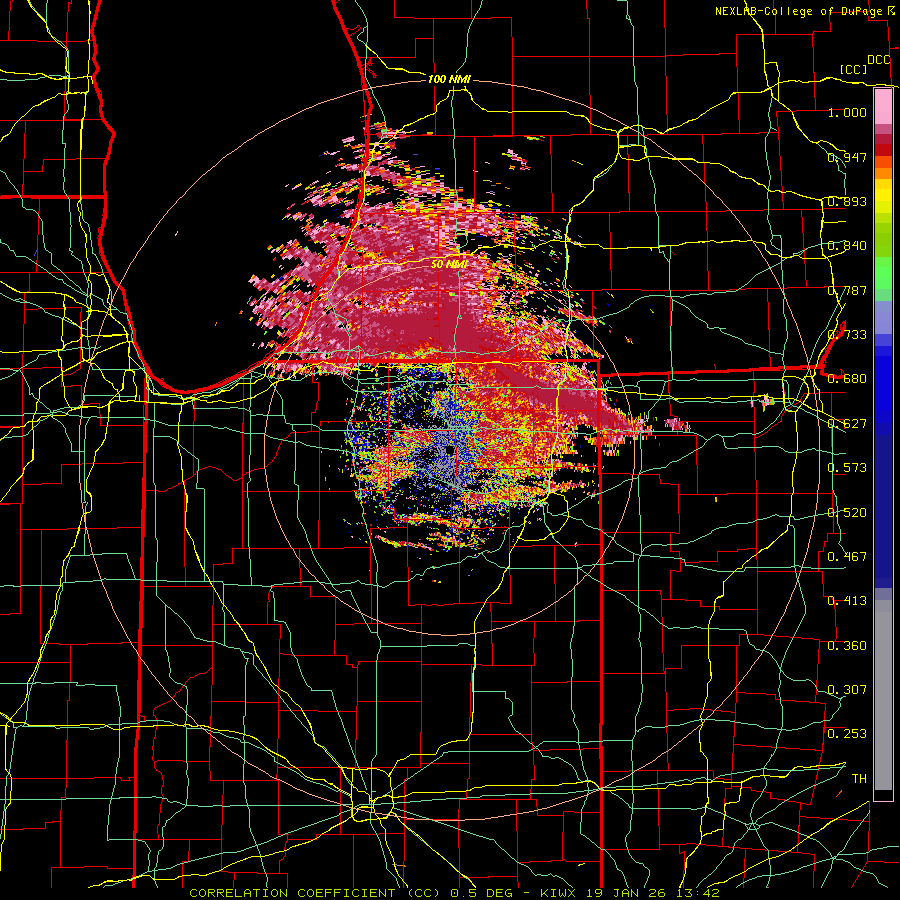Pick the gray swatch near 0.307
The height and width of the screenshot is (900, 900).
click(883, 700)
